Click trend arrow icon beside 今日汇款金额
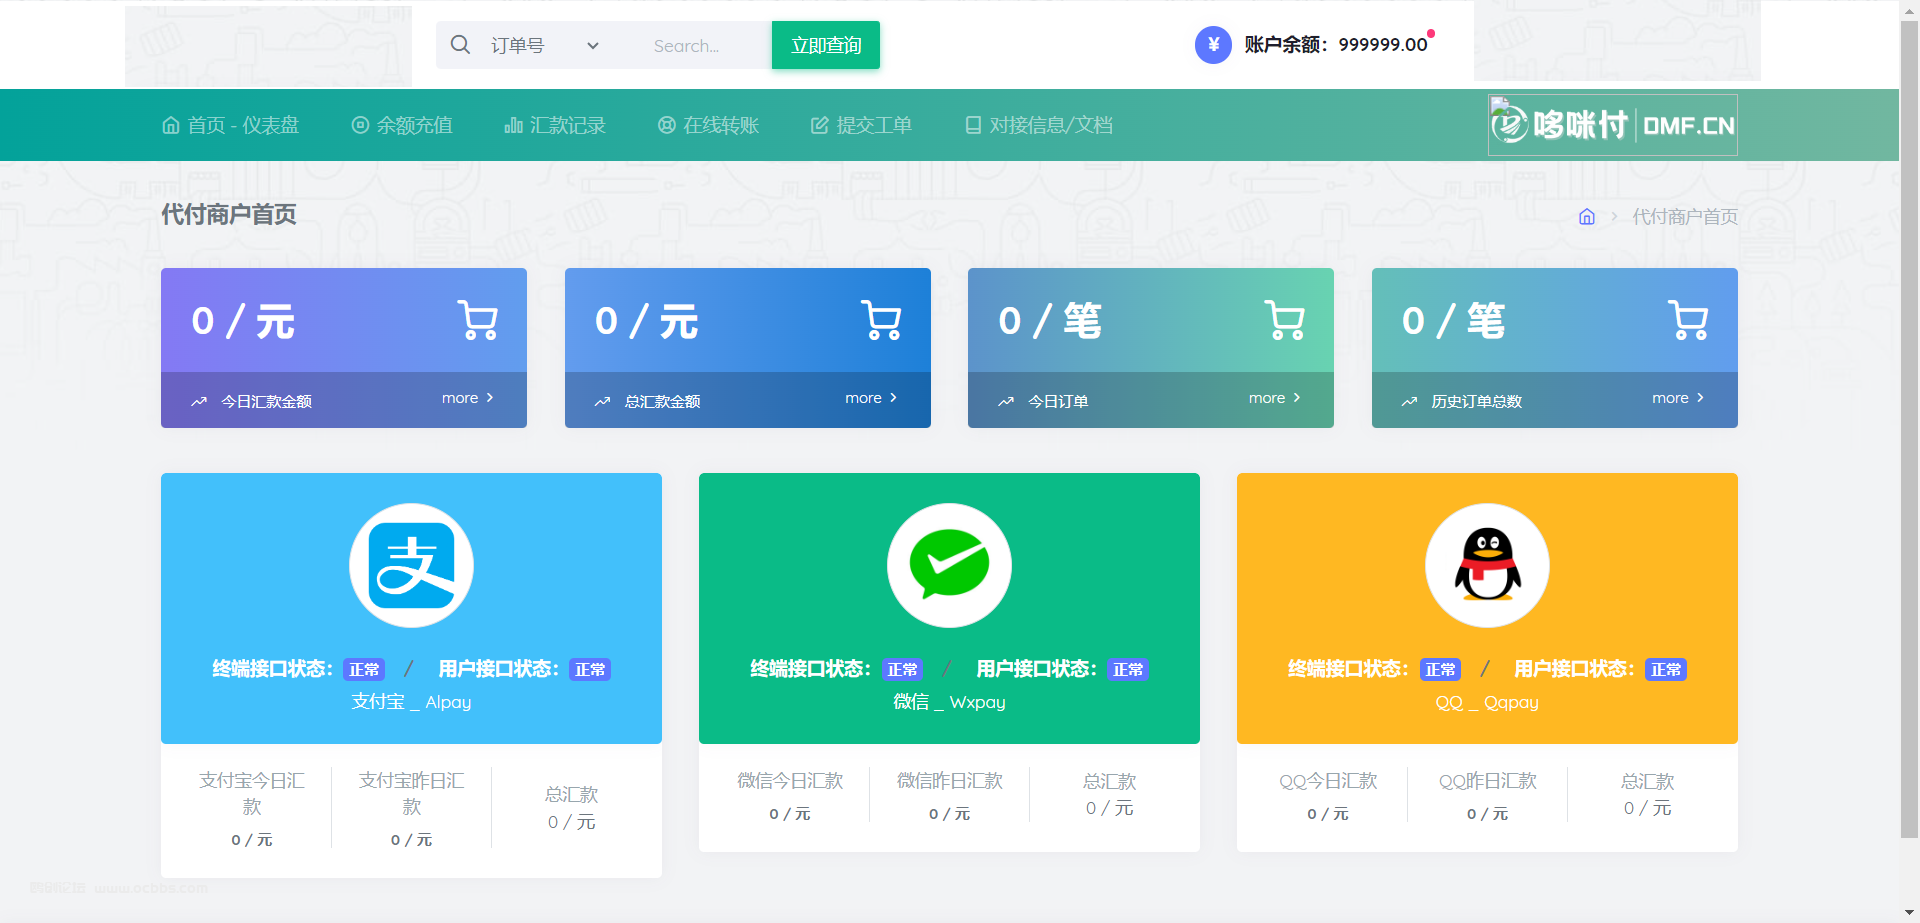 (x=199, y=401)
